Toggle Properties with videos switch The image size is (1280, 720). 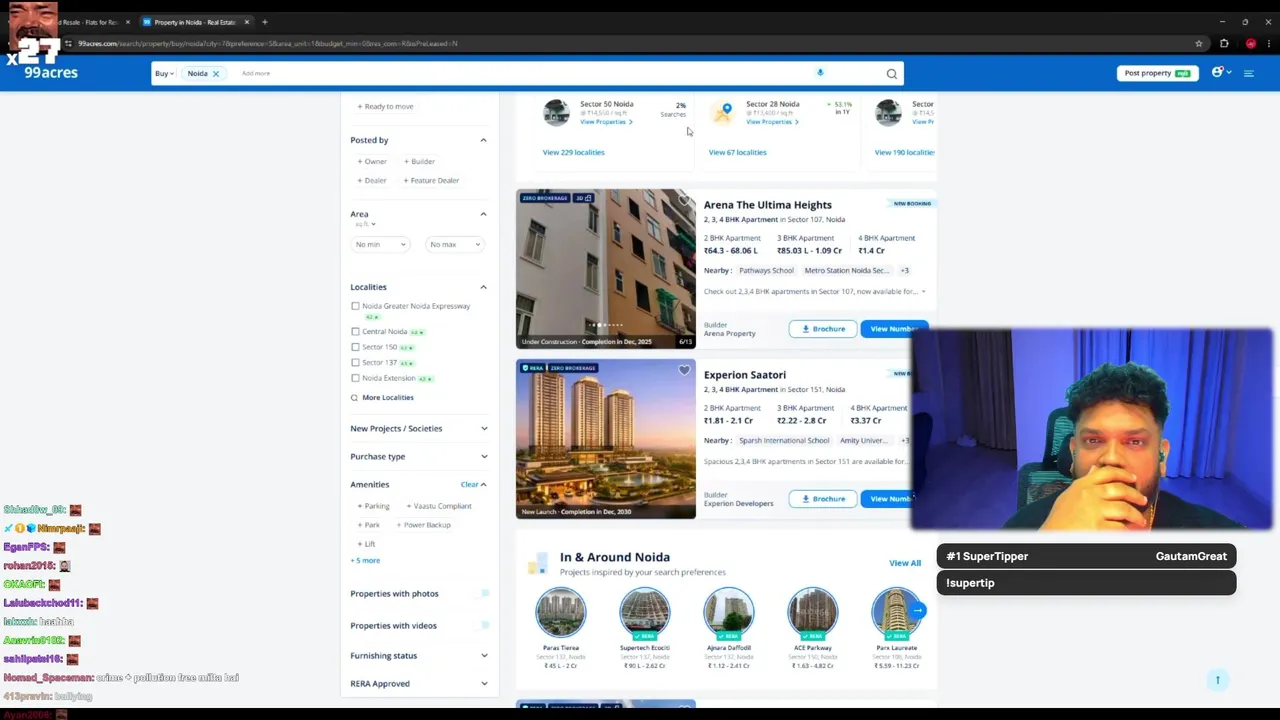[x=483, y=626]
